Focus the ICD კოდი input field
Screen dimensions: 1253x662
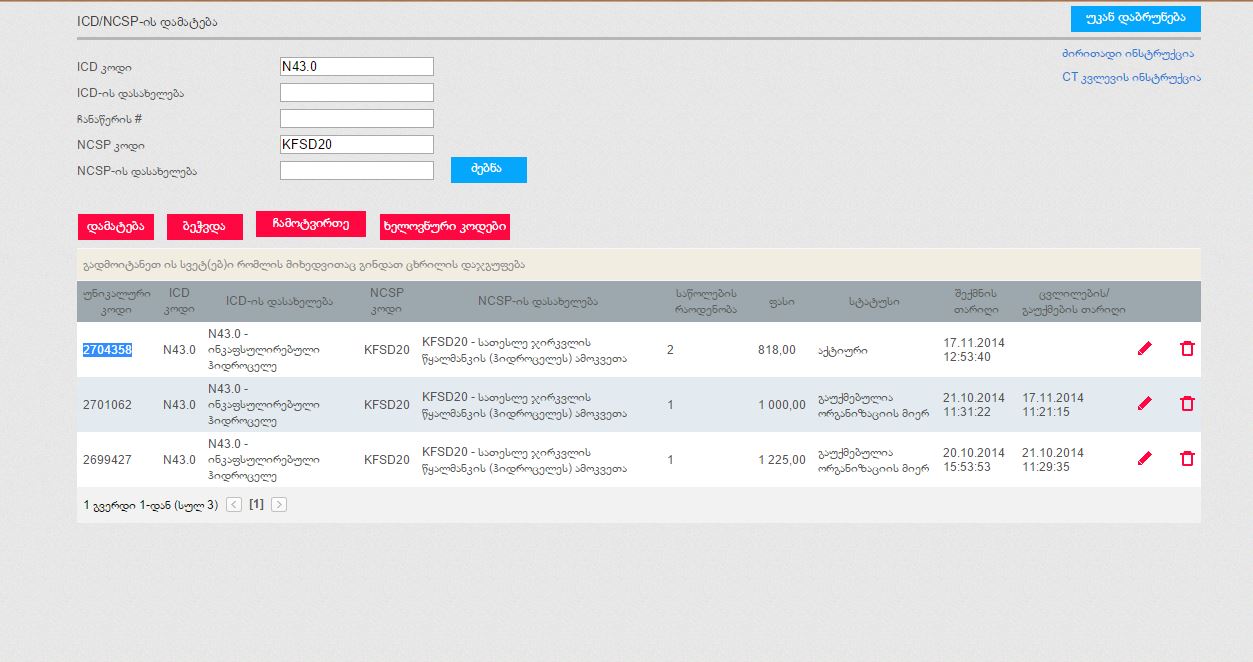[356, 67]
